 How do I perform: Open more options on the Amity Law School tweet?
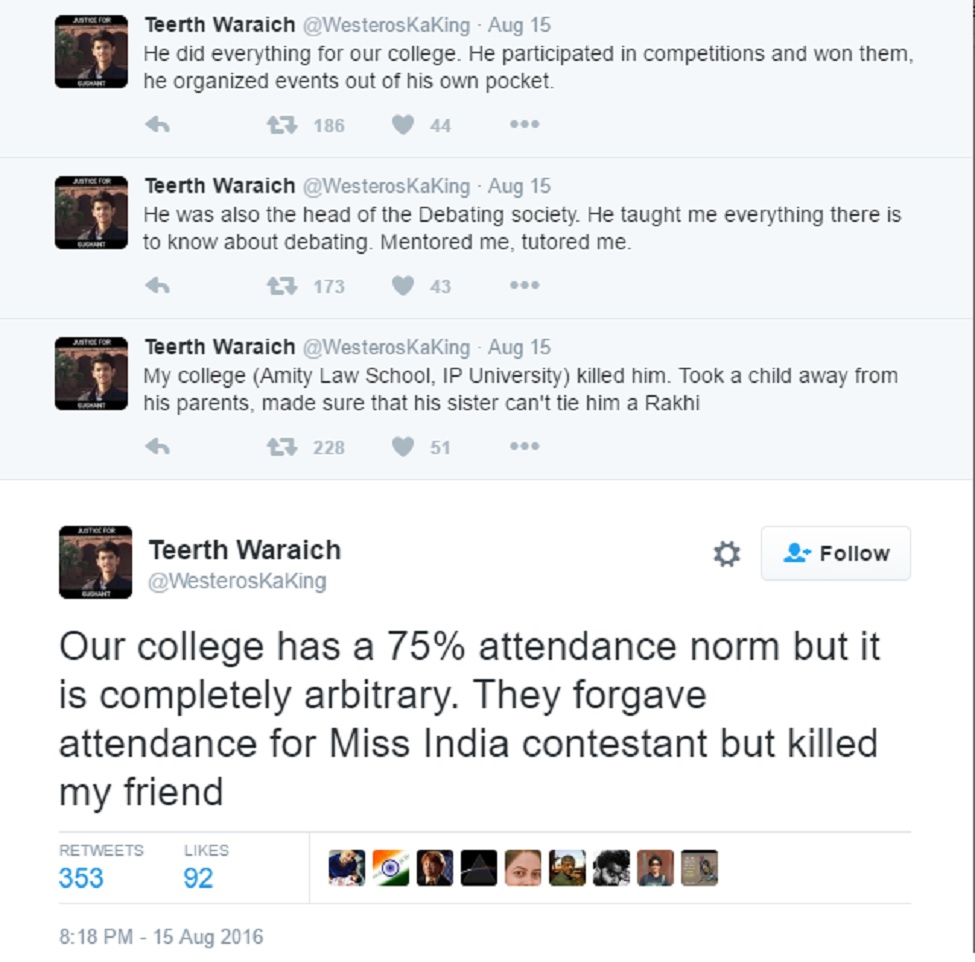(x=524, y=446)
